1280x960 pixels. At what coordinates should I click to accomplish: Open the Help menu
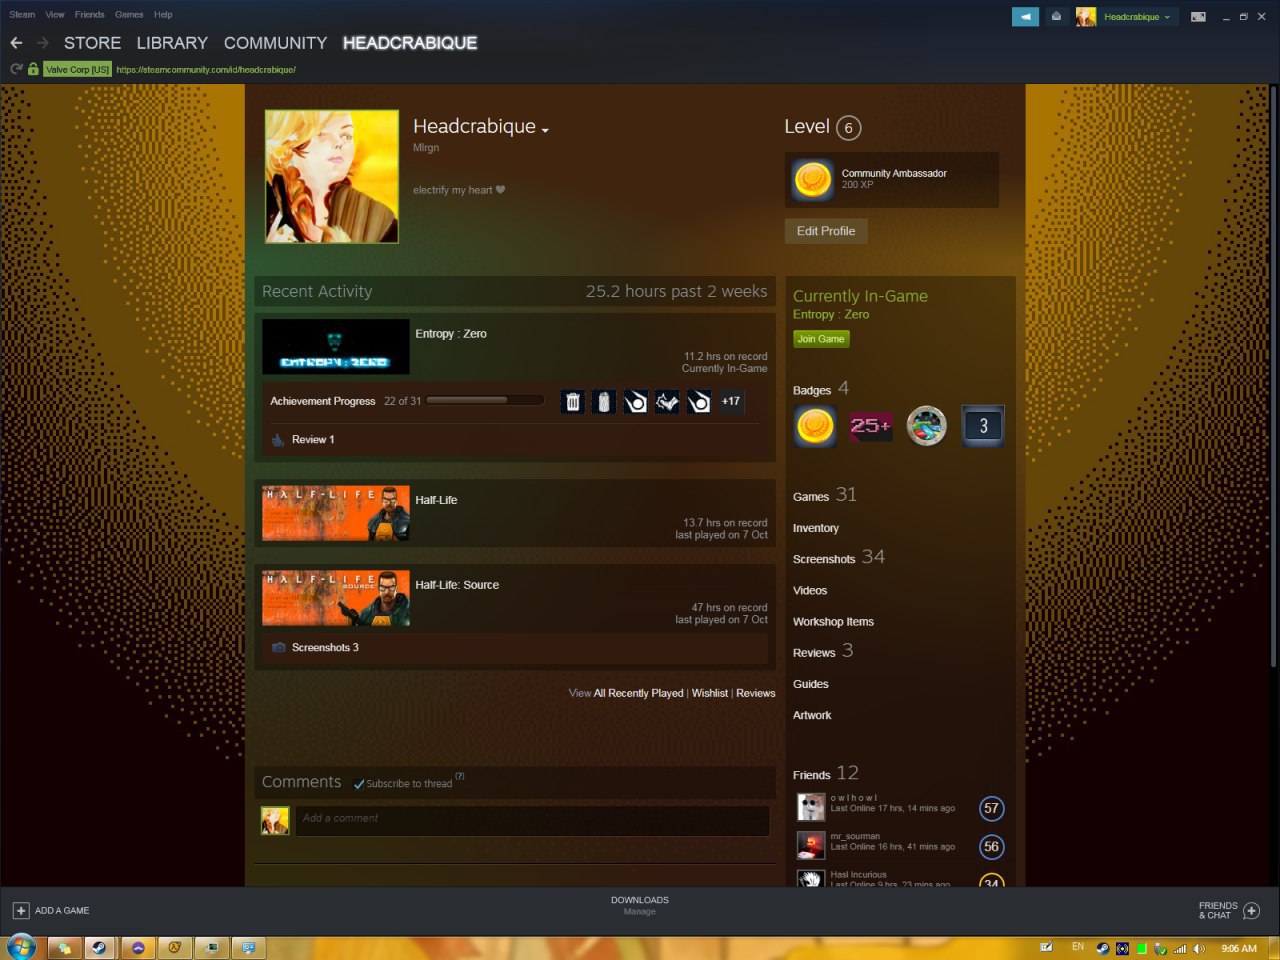coord(163,15)
